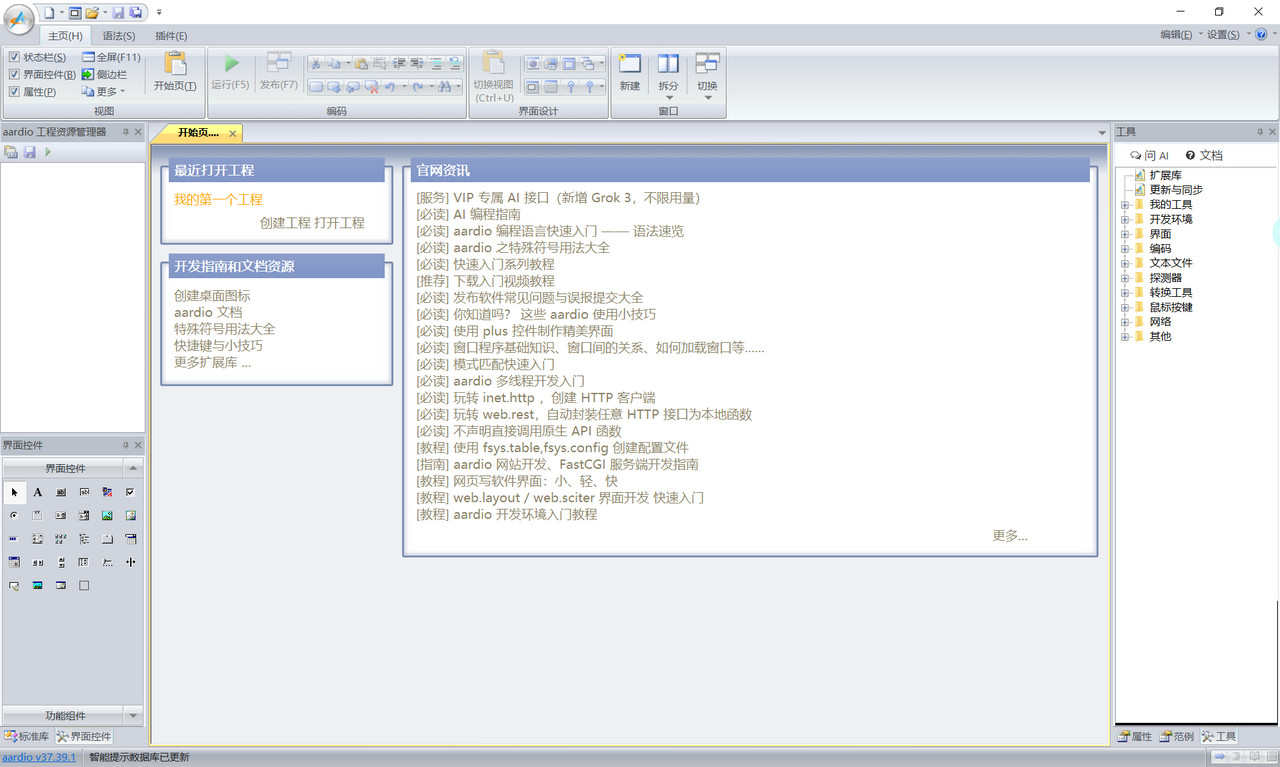Uncheck the 状态栏(S) checkbox
This screenshot has width=1280, height=767.
click(14, 58)
